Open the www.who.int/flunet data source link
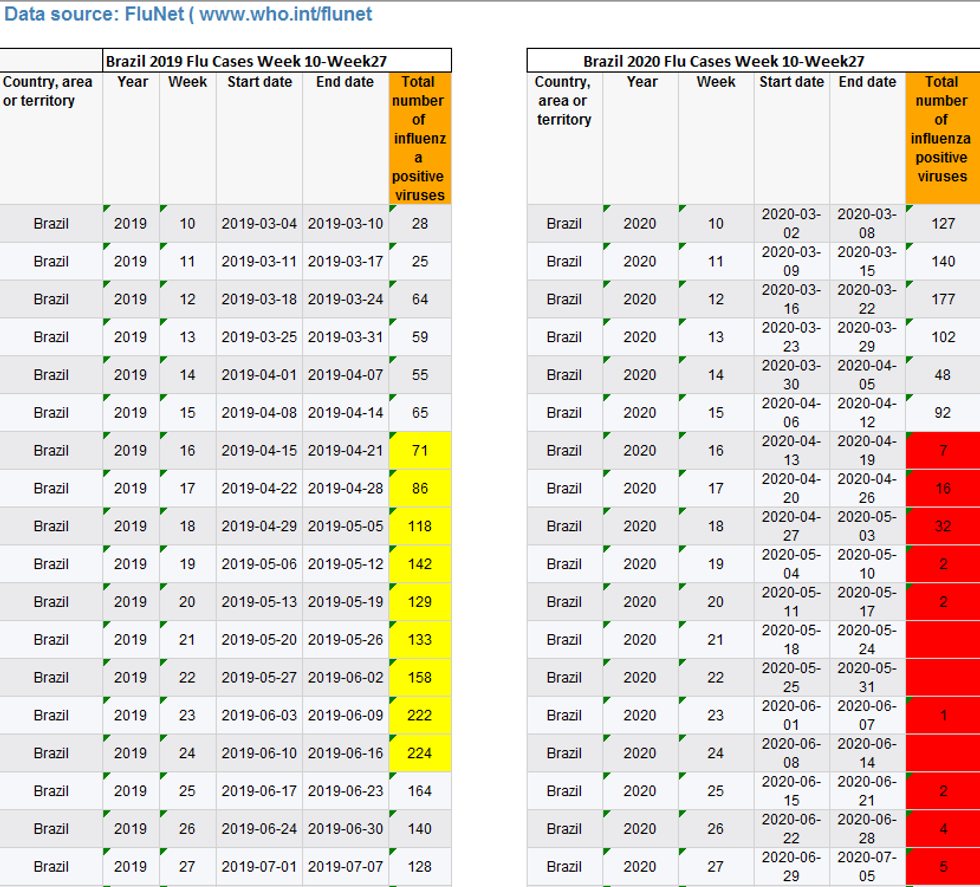 [285, 14]
